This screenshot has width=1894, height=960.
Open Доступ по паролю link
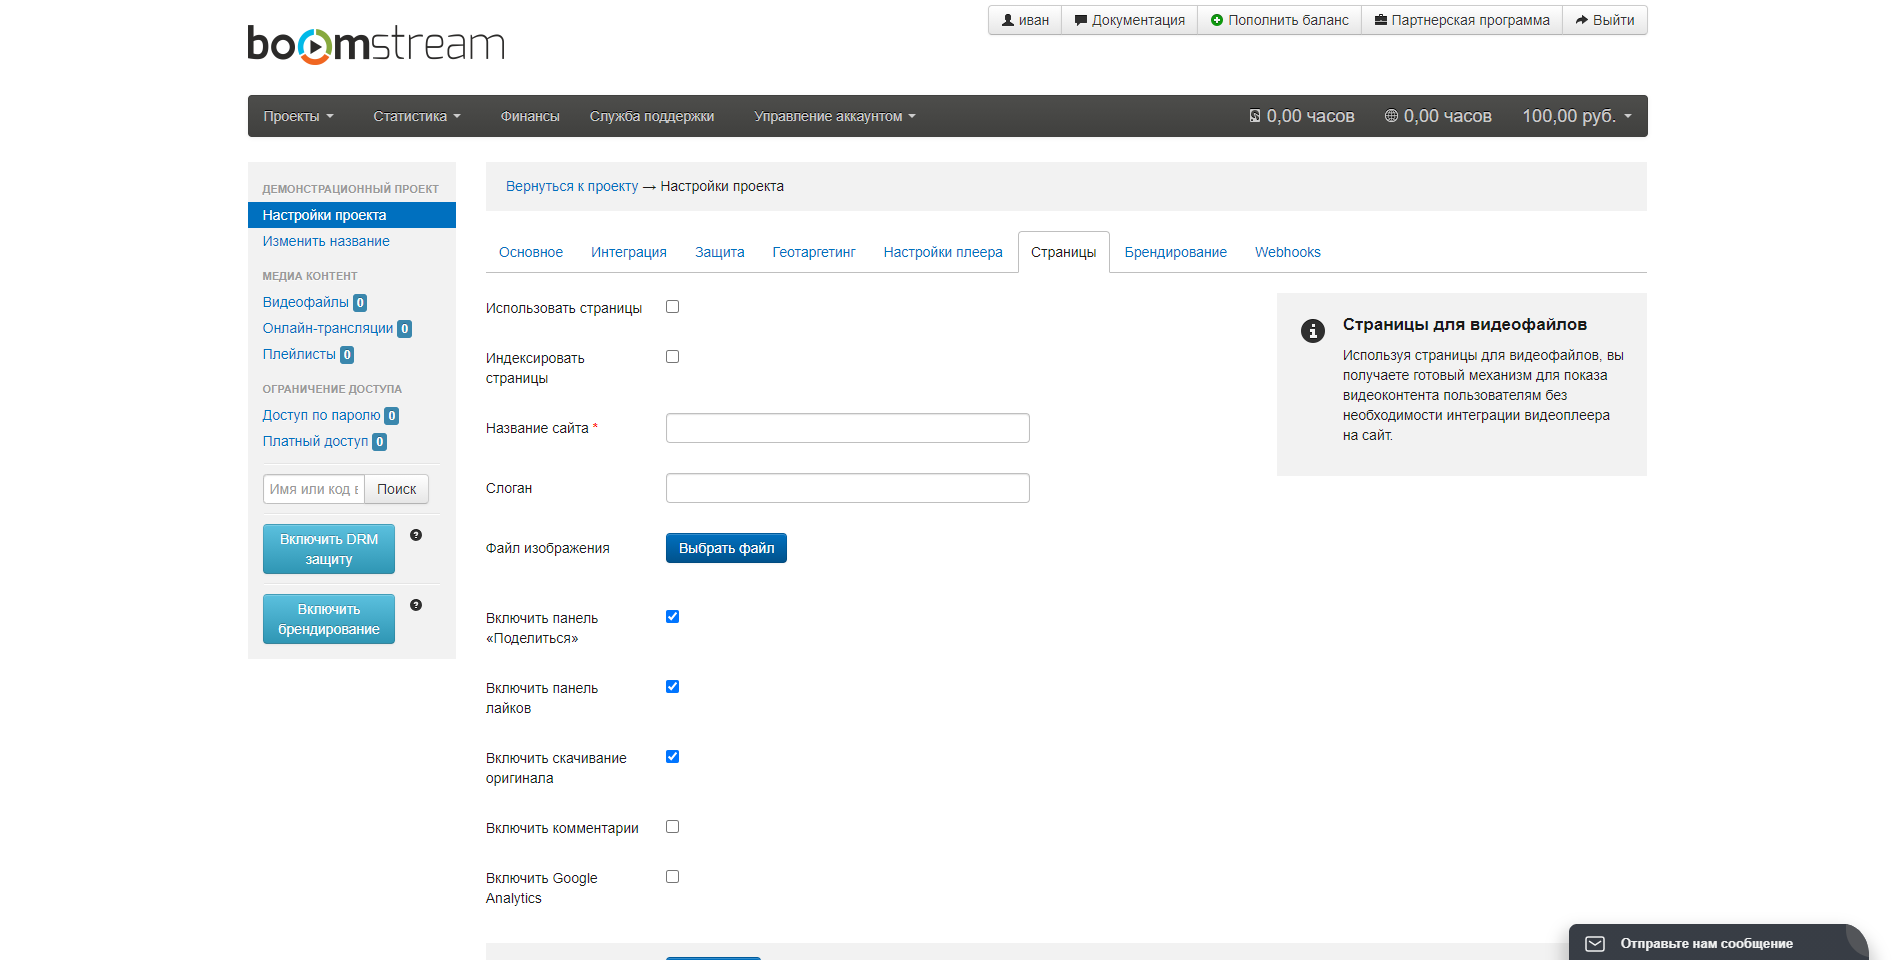(321, 415)
